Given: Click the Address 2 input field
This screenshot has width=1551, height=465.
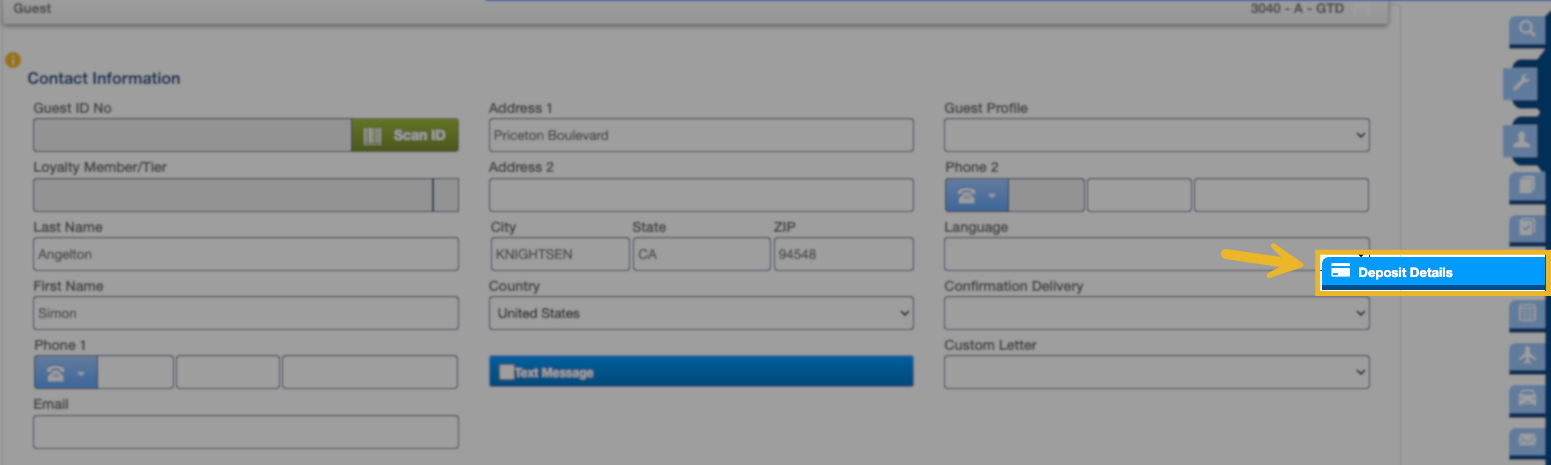Looking at the screenshot, I should 700,195.
